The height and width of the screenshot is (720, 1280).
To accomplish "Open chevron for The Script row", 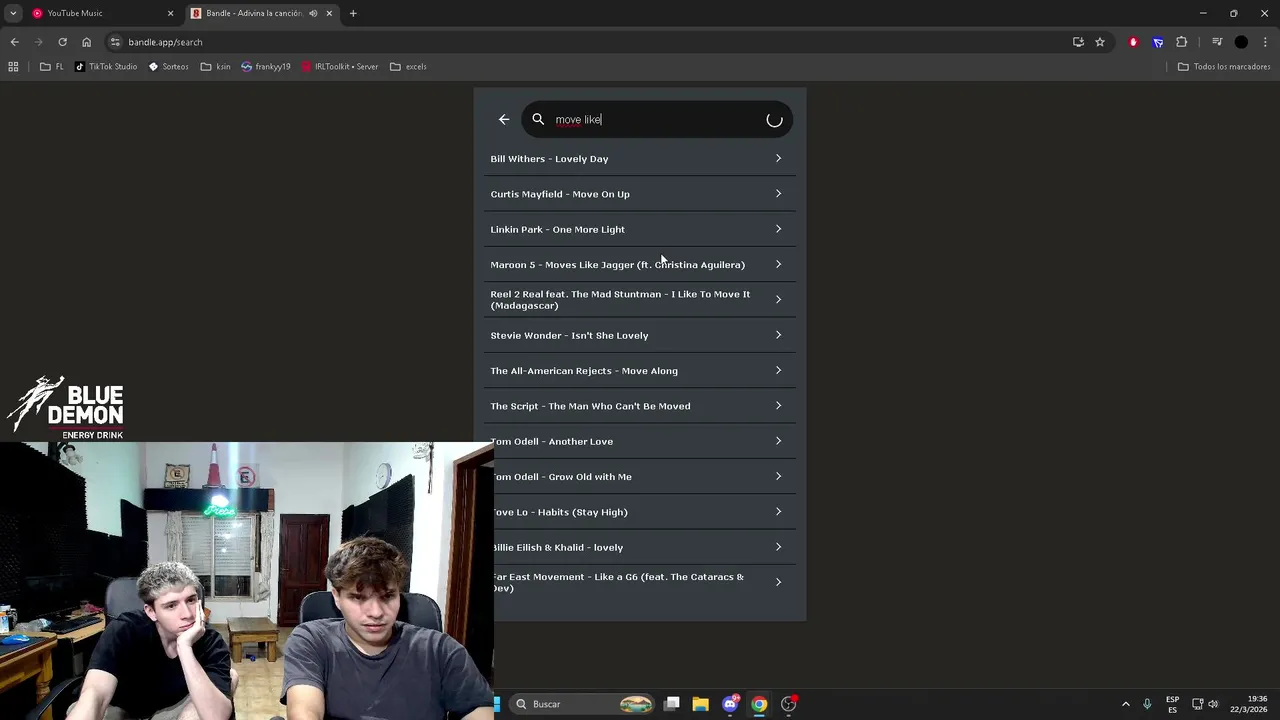I will 778,406.
